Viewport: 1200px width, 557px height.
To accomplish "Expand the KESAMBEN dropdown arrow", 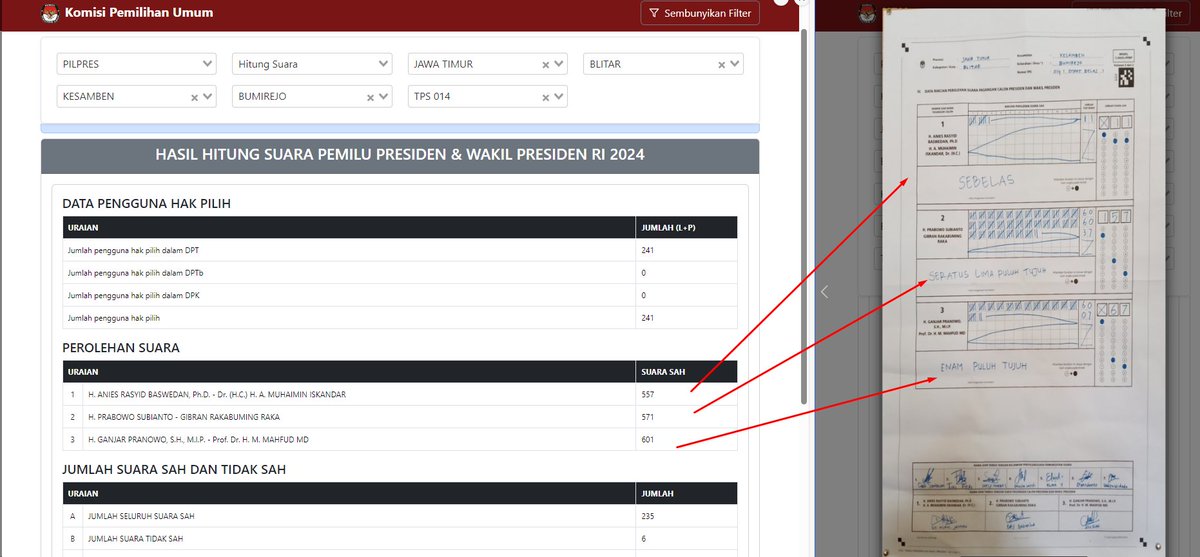I will point(207,97).
